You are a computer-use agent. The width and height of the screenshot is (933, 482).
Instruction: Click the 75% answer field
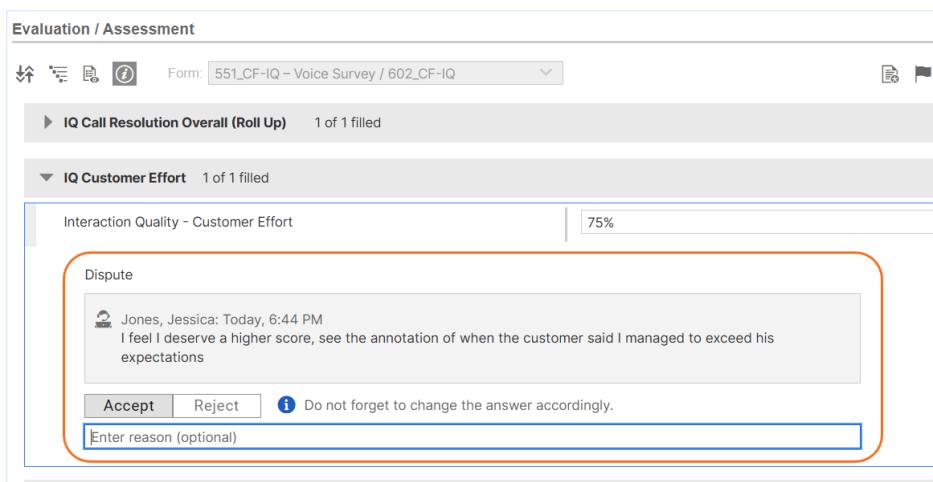(x=756, y=223)
